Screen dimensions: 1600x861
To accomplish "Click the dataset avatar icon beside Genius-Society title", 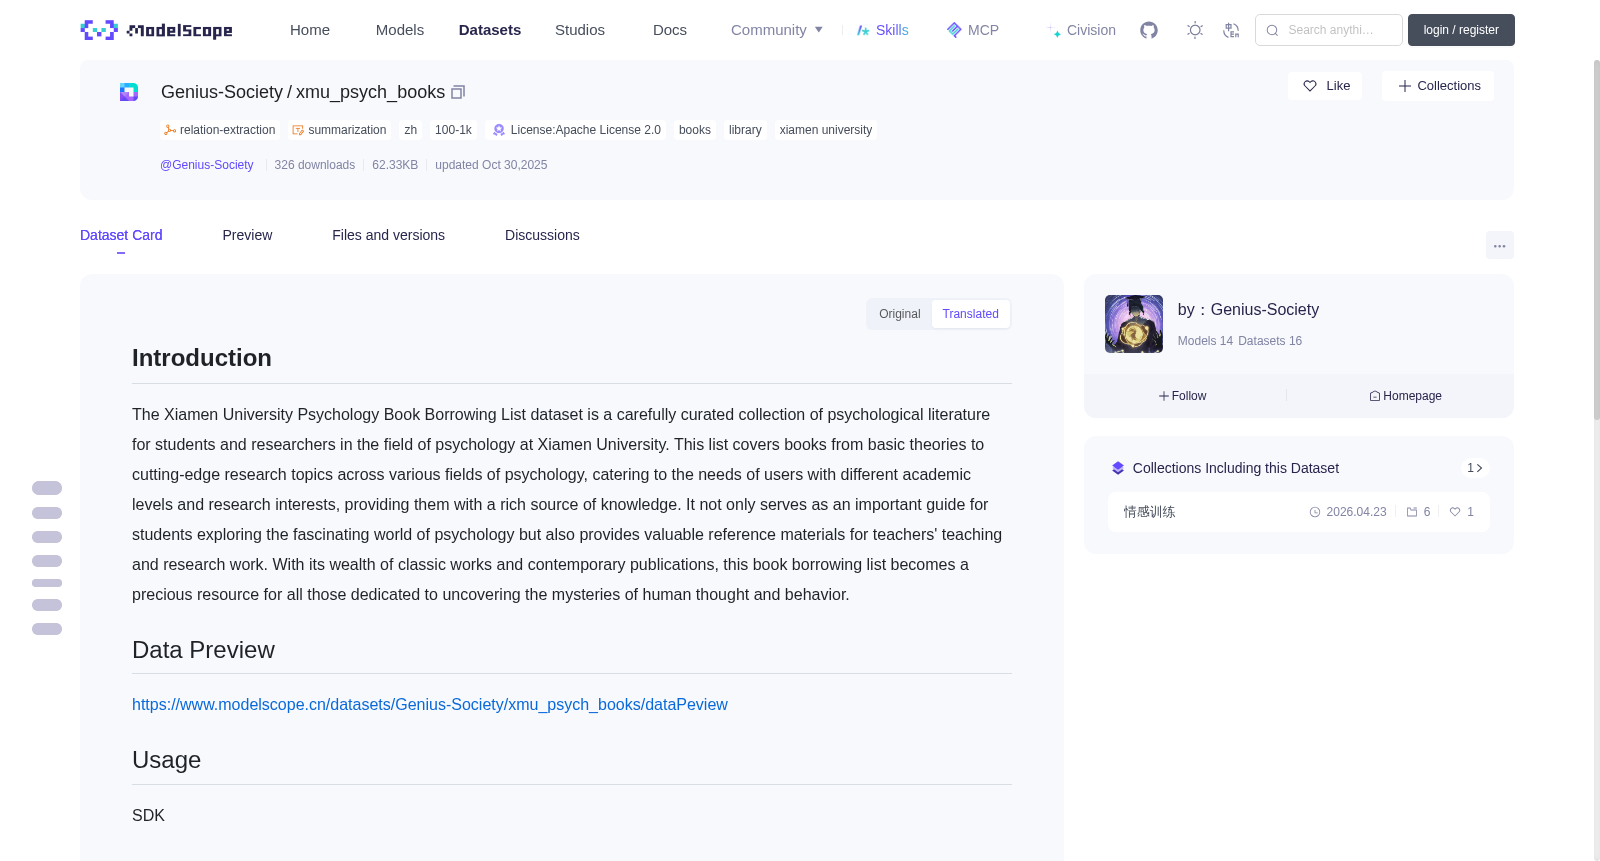I will click(129, 92).
